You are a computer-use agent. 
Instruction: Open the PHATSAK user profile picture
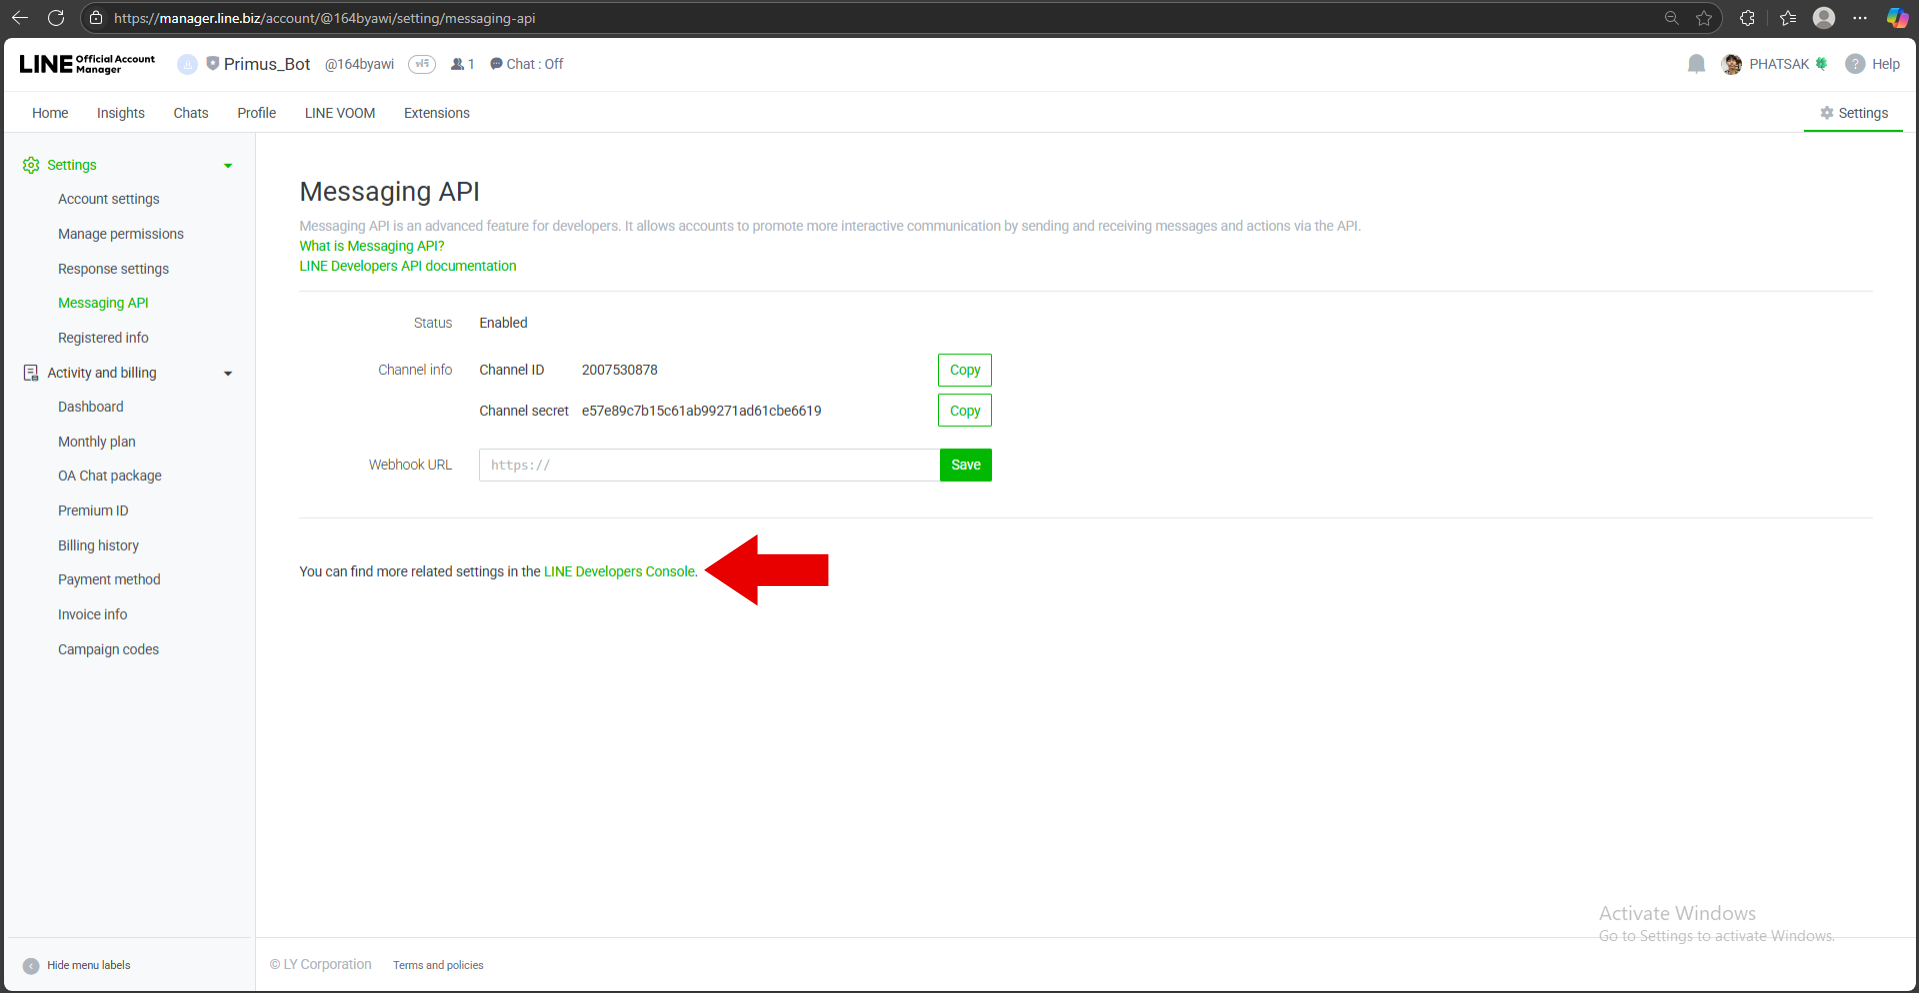point(1732,64)
